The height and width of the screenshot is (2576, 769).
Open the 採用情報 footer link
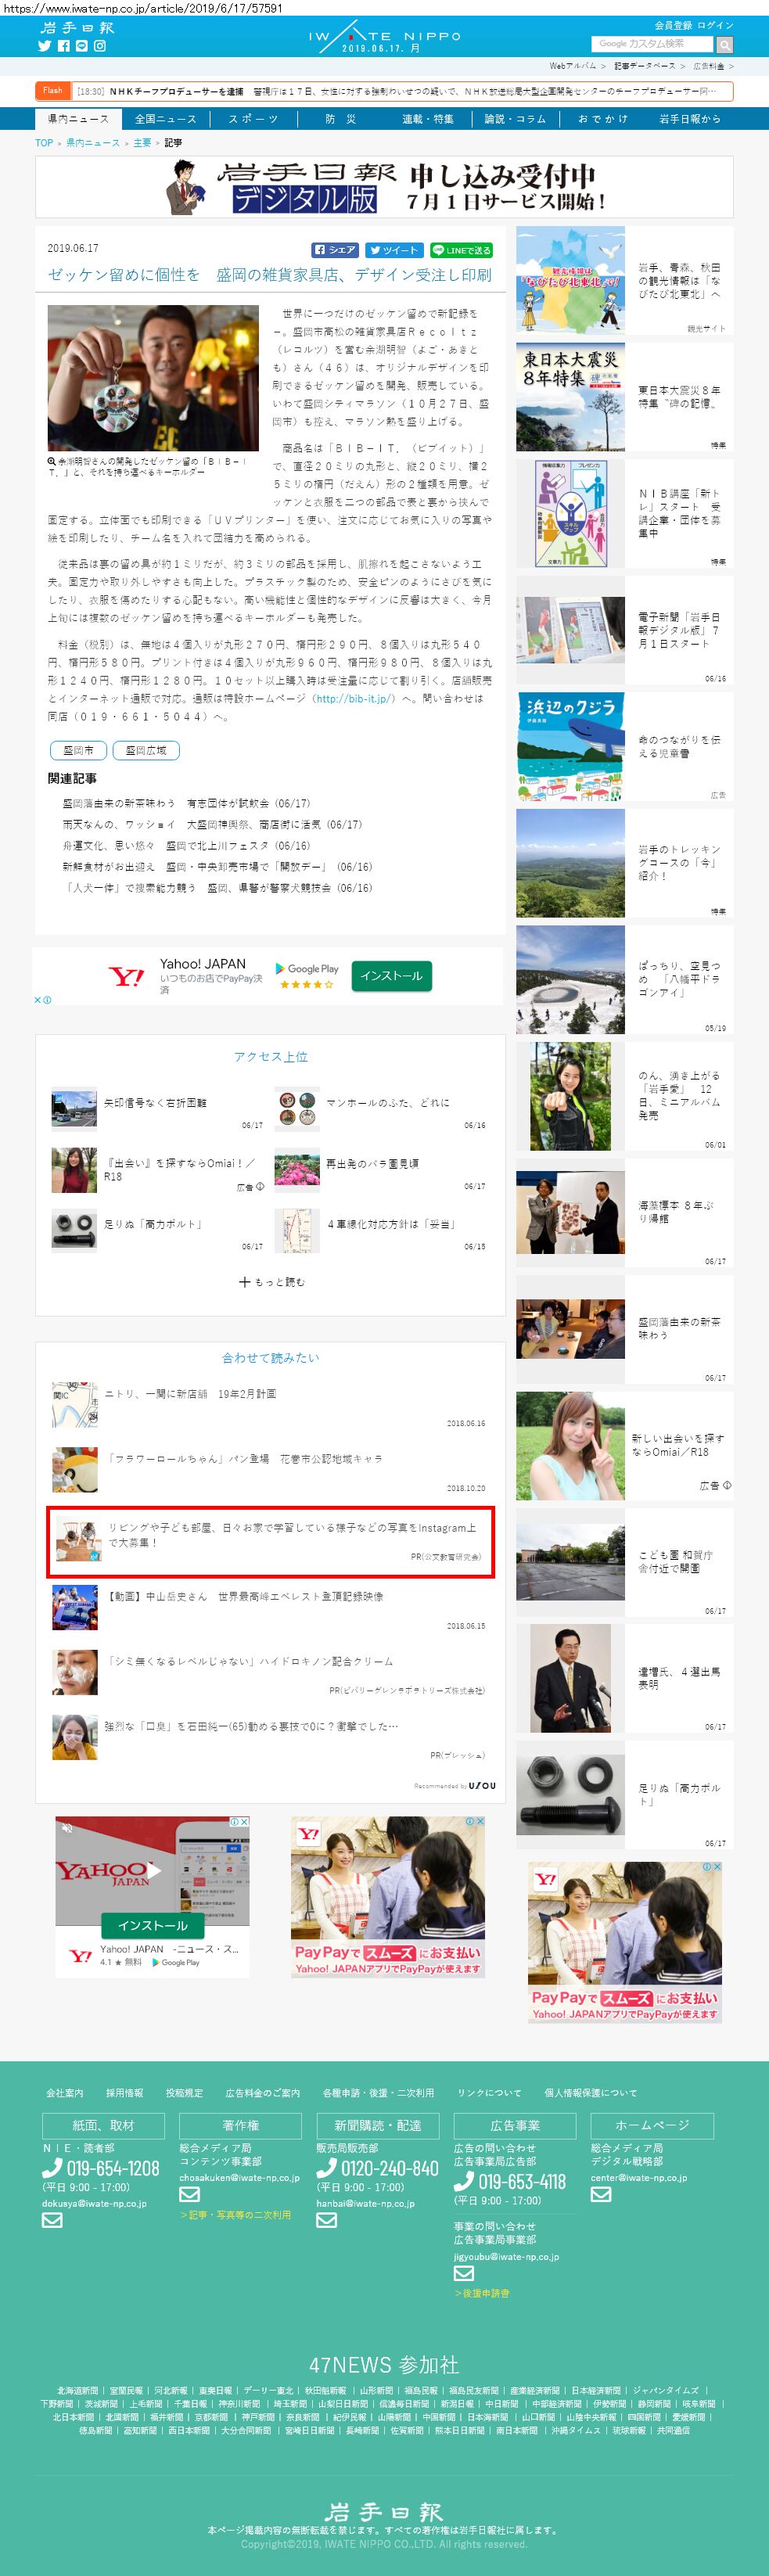pyautogui.click(x=124, y=2093)
